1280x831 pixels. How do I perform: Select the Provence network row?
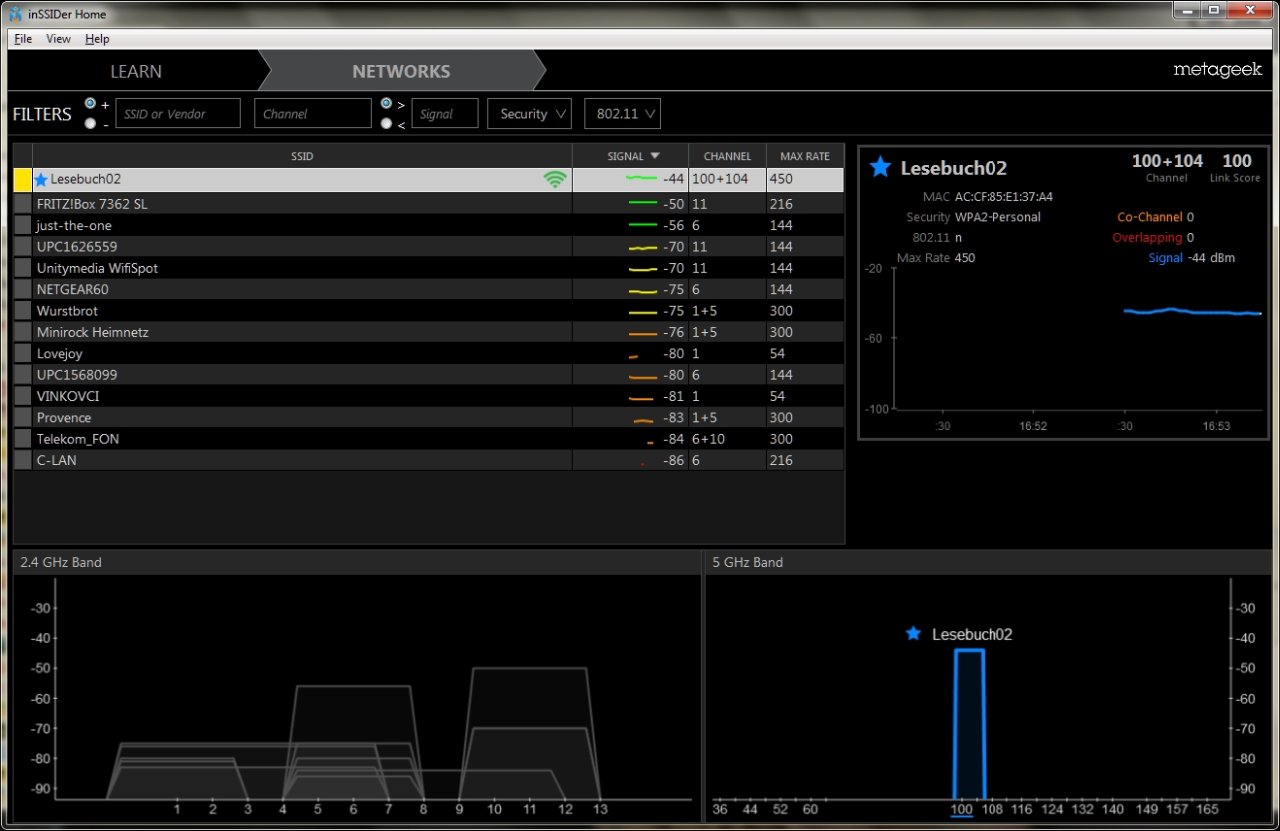[428, 418]
